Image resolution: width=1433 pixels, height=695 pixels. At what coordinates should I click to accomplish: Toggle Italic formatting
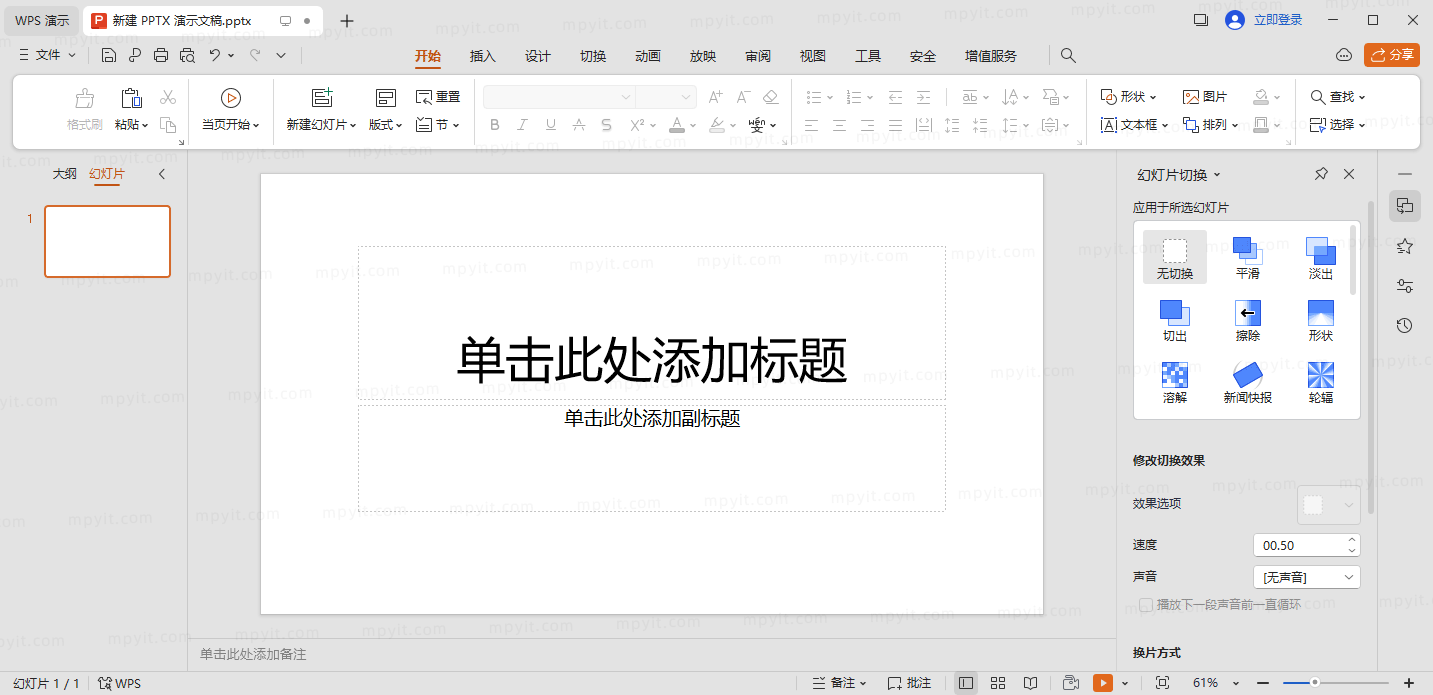[x=522, y=125]
